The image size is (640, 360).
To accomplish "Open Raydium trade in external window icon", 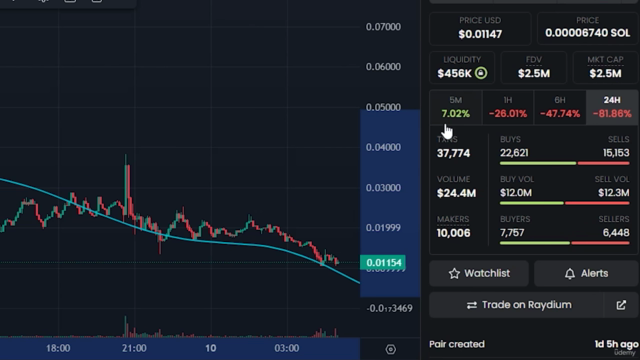I will [x=621, y=305].
